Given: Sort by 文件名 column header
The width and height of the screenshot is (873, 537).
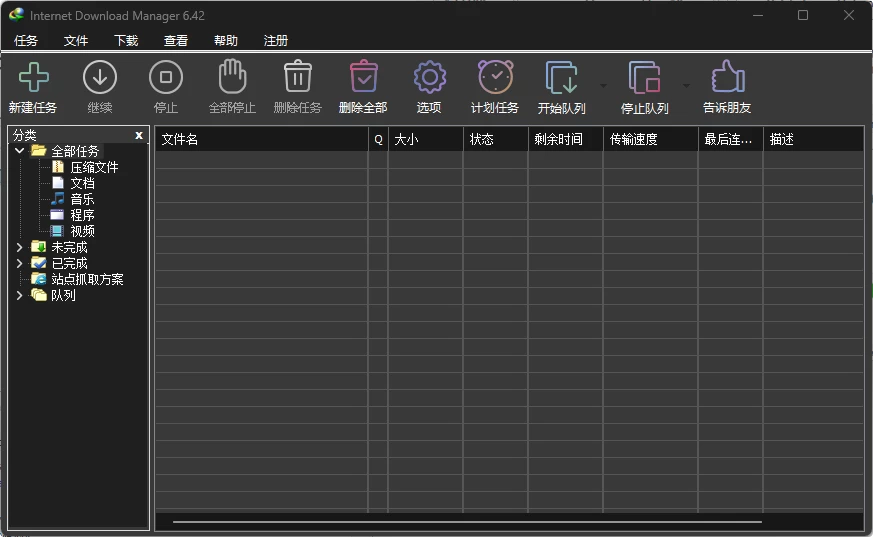Looking at the screenshot, I should tap(260, 139).
